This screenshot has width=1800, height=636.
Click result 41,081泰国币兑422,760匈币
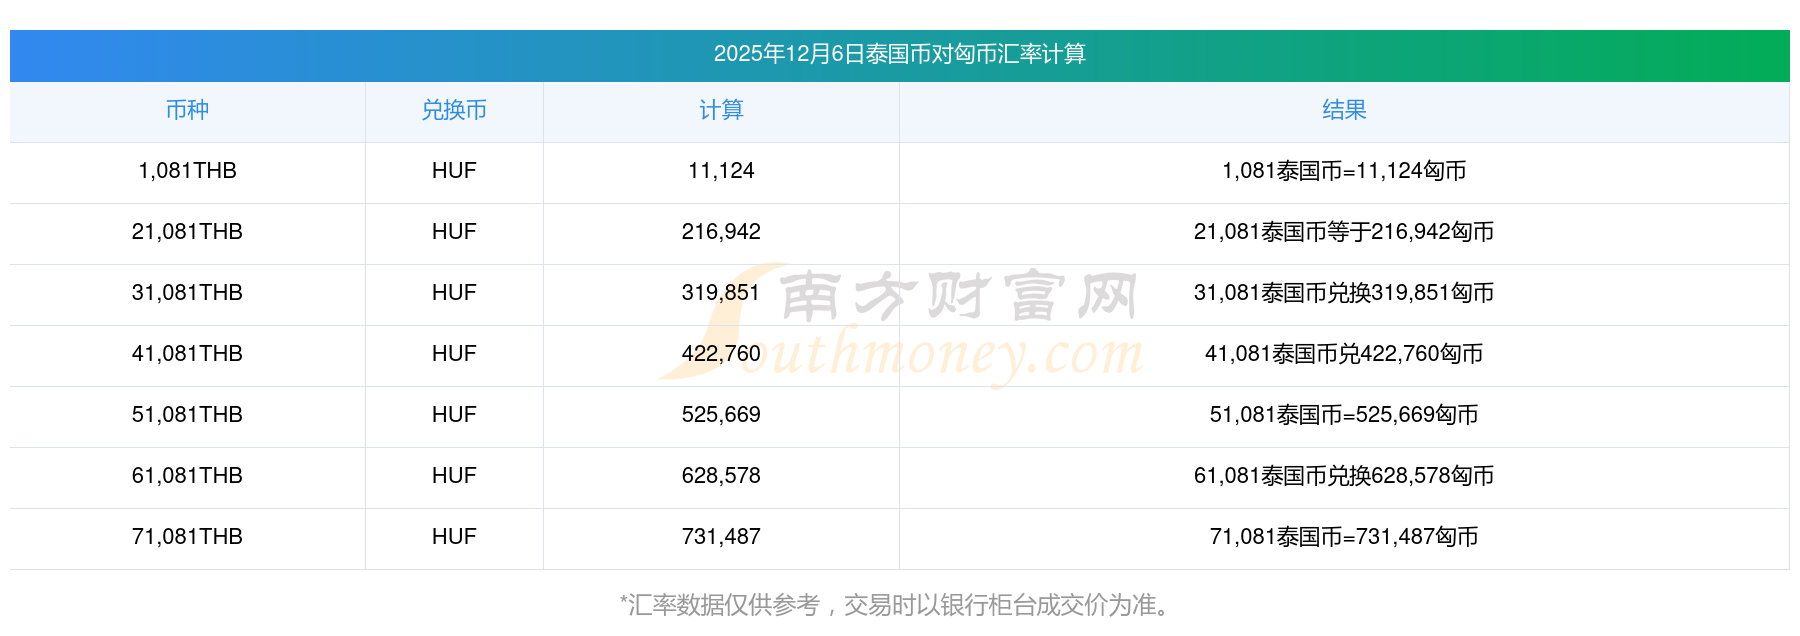tap(1344, 354)
